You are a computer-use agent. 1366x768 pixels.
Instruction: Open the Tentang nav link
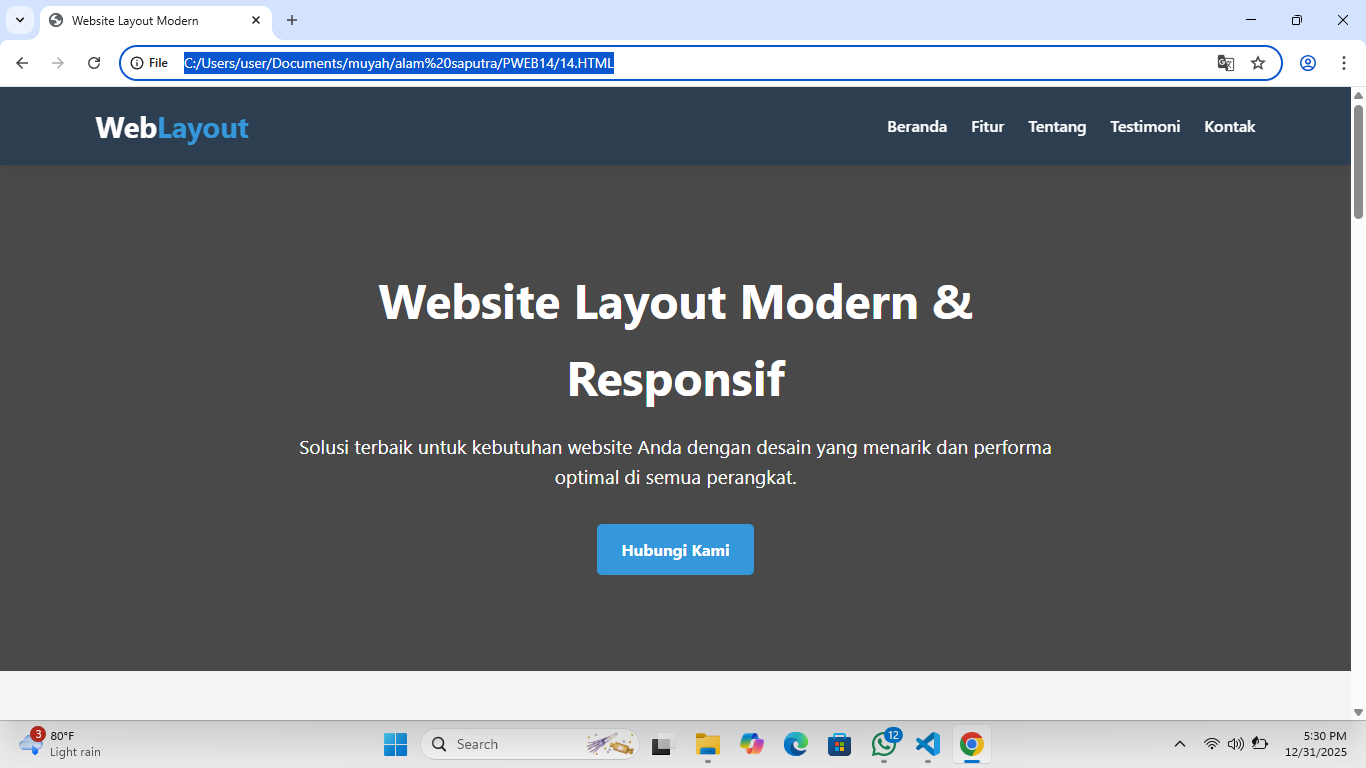click(x=1057, y=126)
